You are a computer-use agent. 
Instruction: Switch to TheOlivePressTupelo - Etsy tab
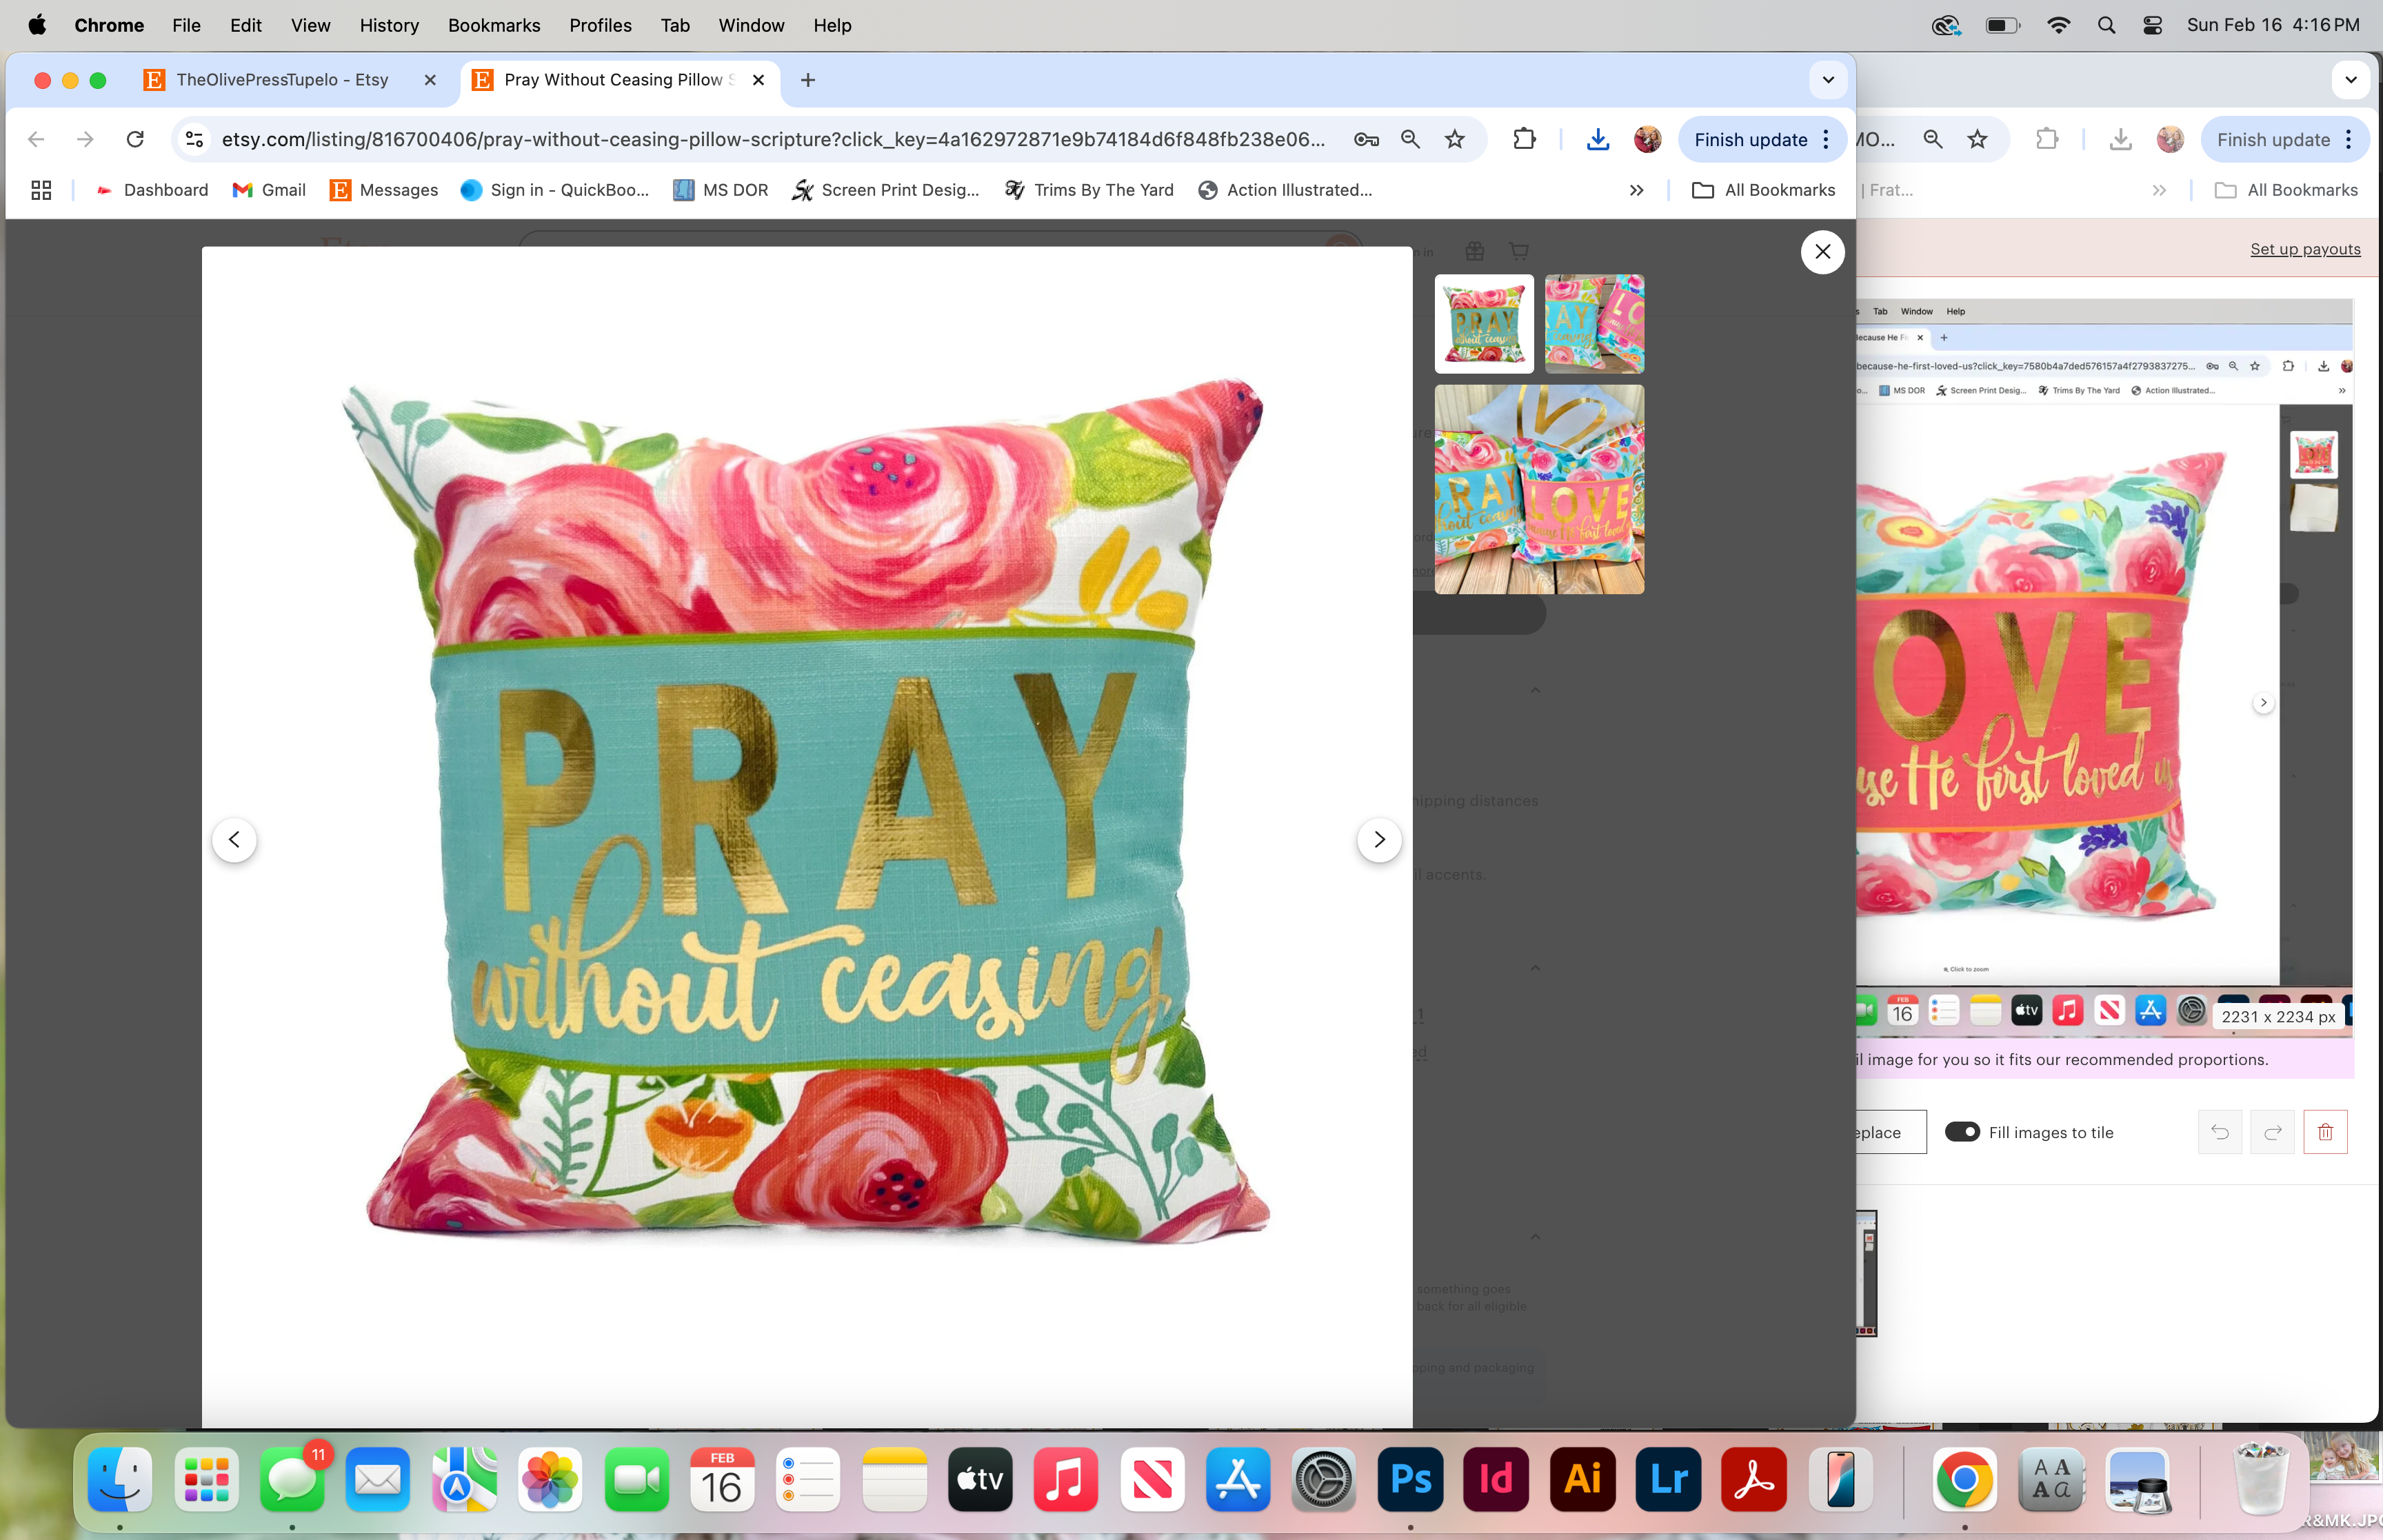pos(282,80)
